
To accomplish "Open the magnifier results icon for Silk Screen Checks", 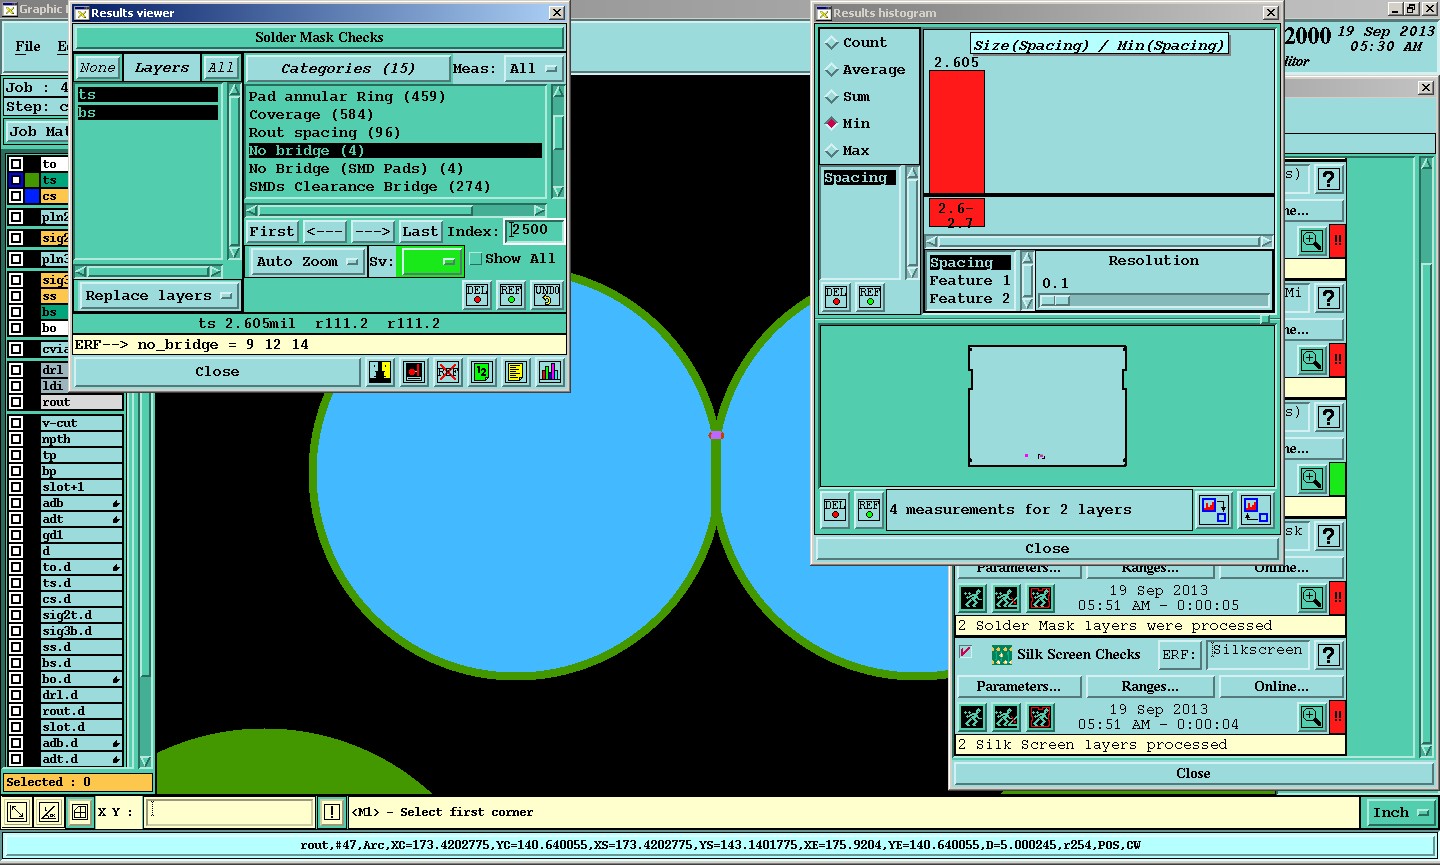I will tap(1312, 716).
